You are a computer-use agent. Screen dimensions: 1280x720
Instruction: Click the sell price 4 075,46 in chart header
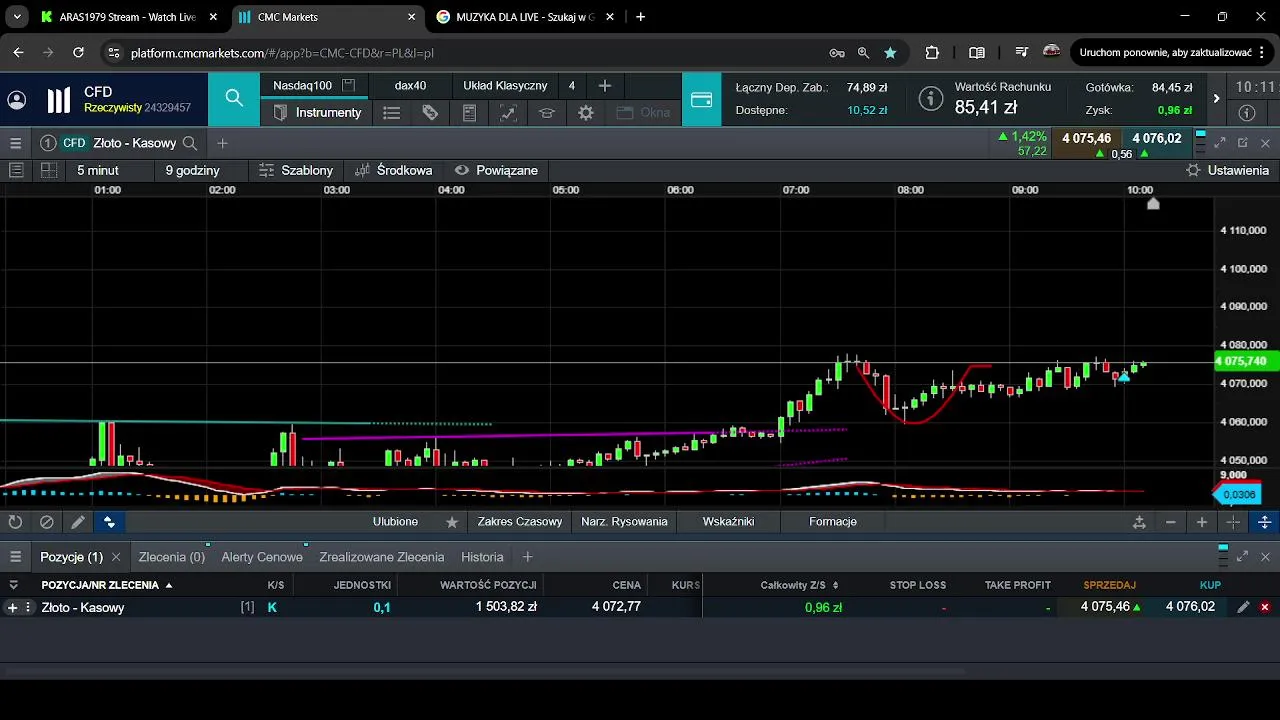1086,138
